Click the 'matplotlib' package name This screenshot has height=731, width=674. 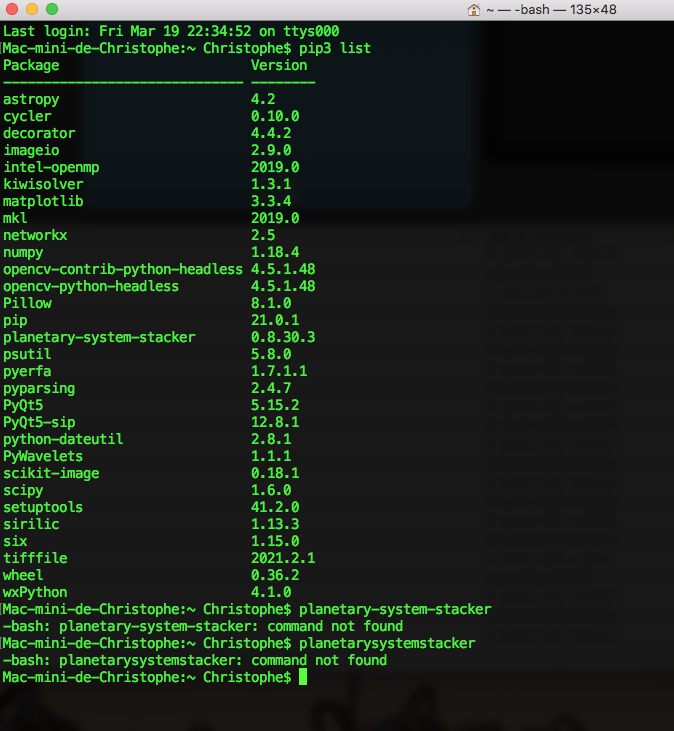click(43, 201)
